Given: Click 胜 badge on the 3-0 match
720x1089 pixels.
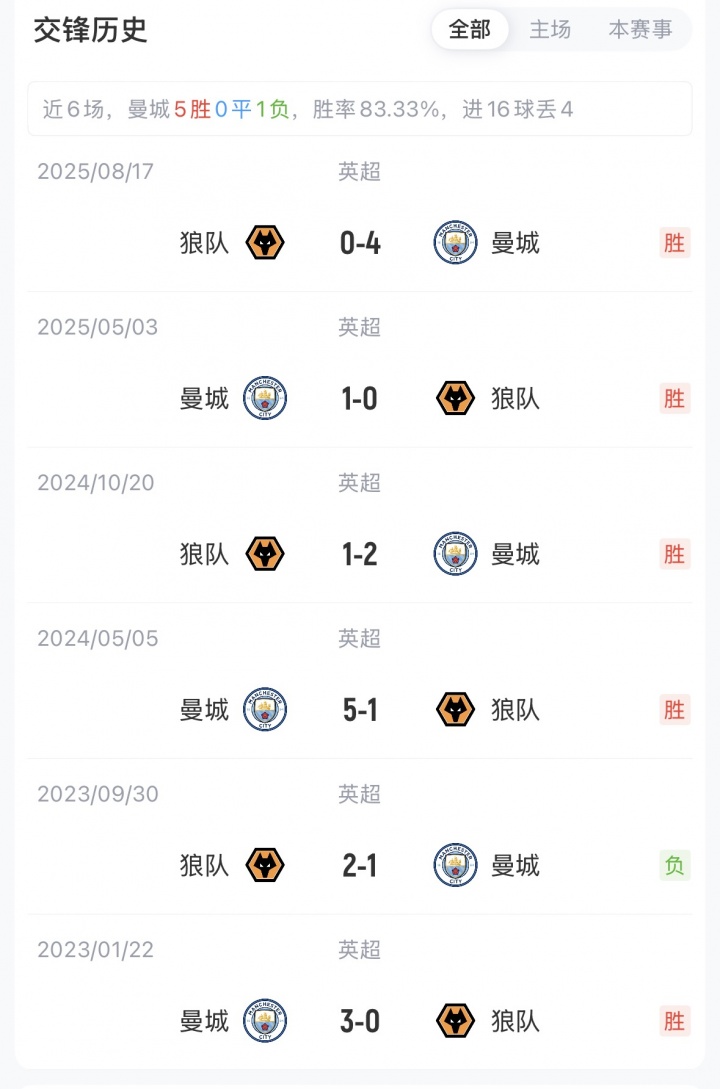Looking at the screenshot, I should coord(675,1021).
